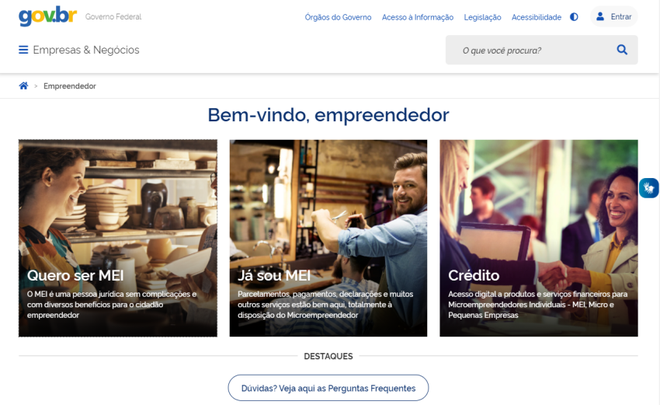The height and width of the screenshot is (405, 660).
Task: Go to home via breadcrumb house icon
Action: pyautogui.click(x=24, y=86)
